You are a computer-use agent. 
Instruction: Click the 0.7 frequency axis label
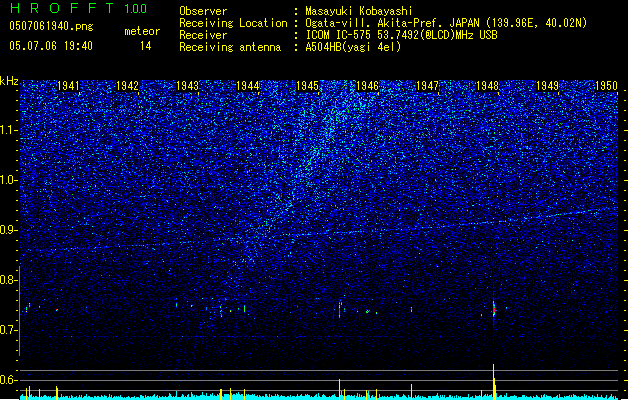pos(8,330)
